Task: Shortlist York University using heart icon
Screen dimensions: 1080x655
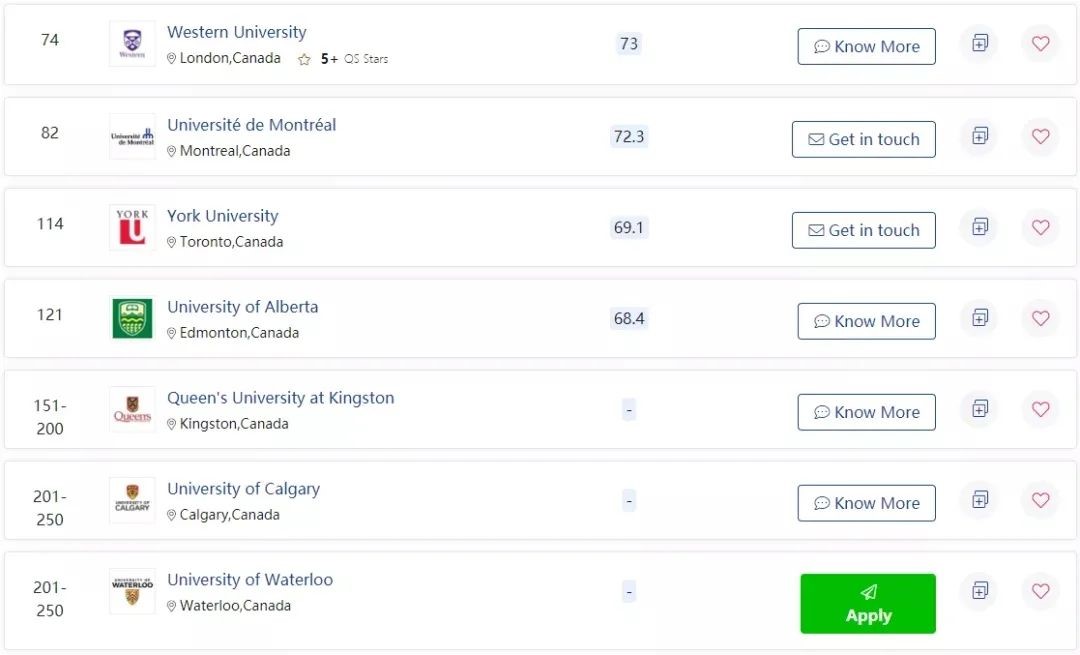Action: pyautogui.click(x=1040, y=227)
